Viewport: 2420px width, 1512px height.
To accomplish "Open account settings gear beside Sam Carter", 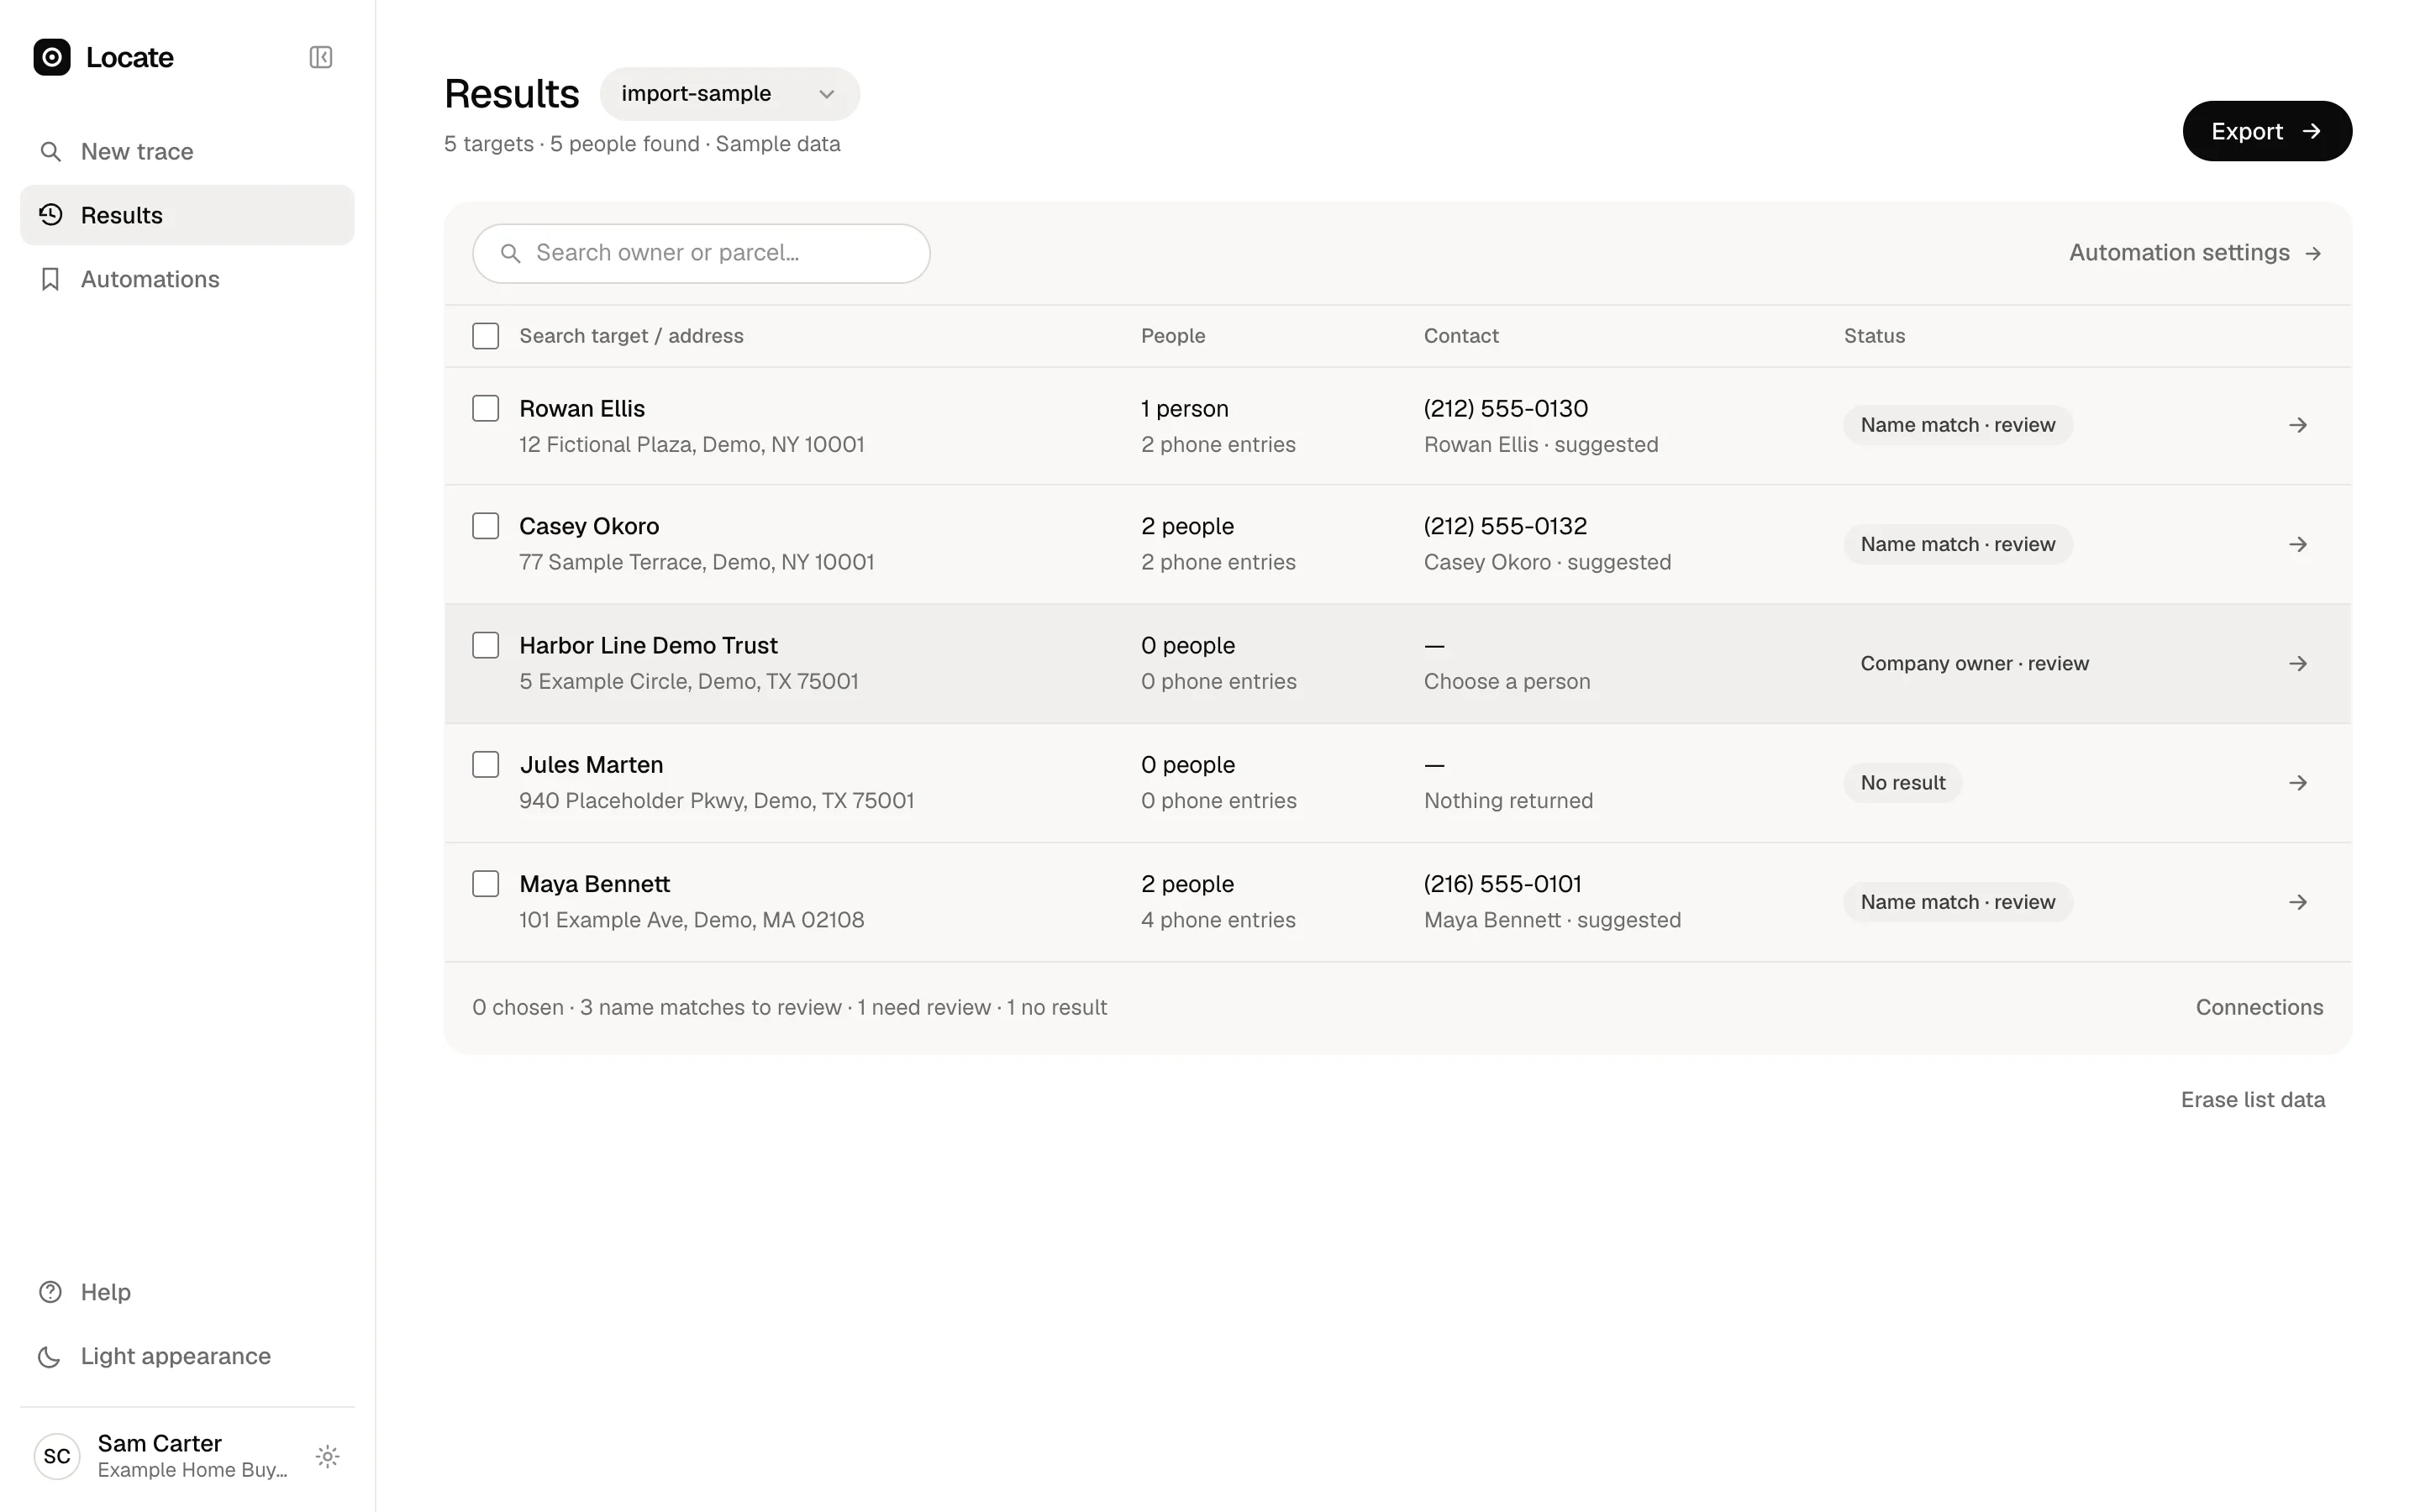I will click(327, 1456).
